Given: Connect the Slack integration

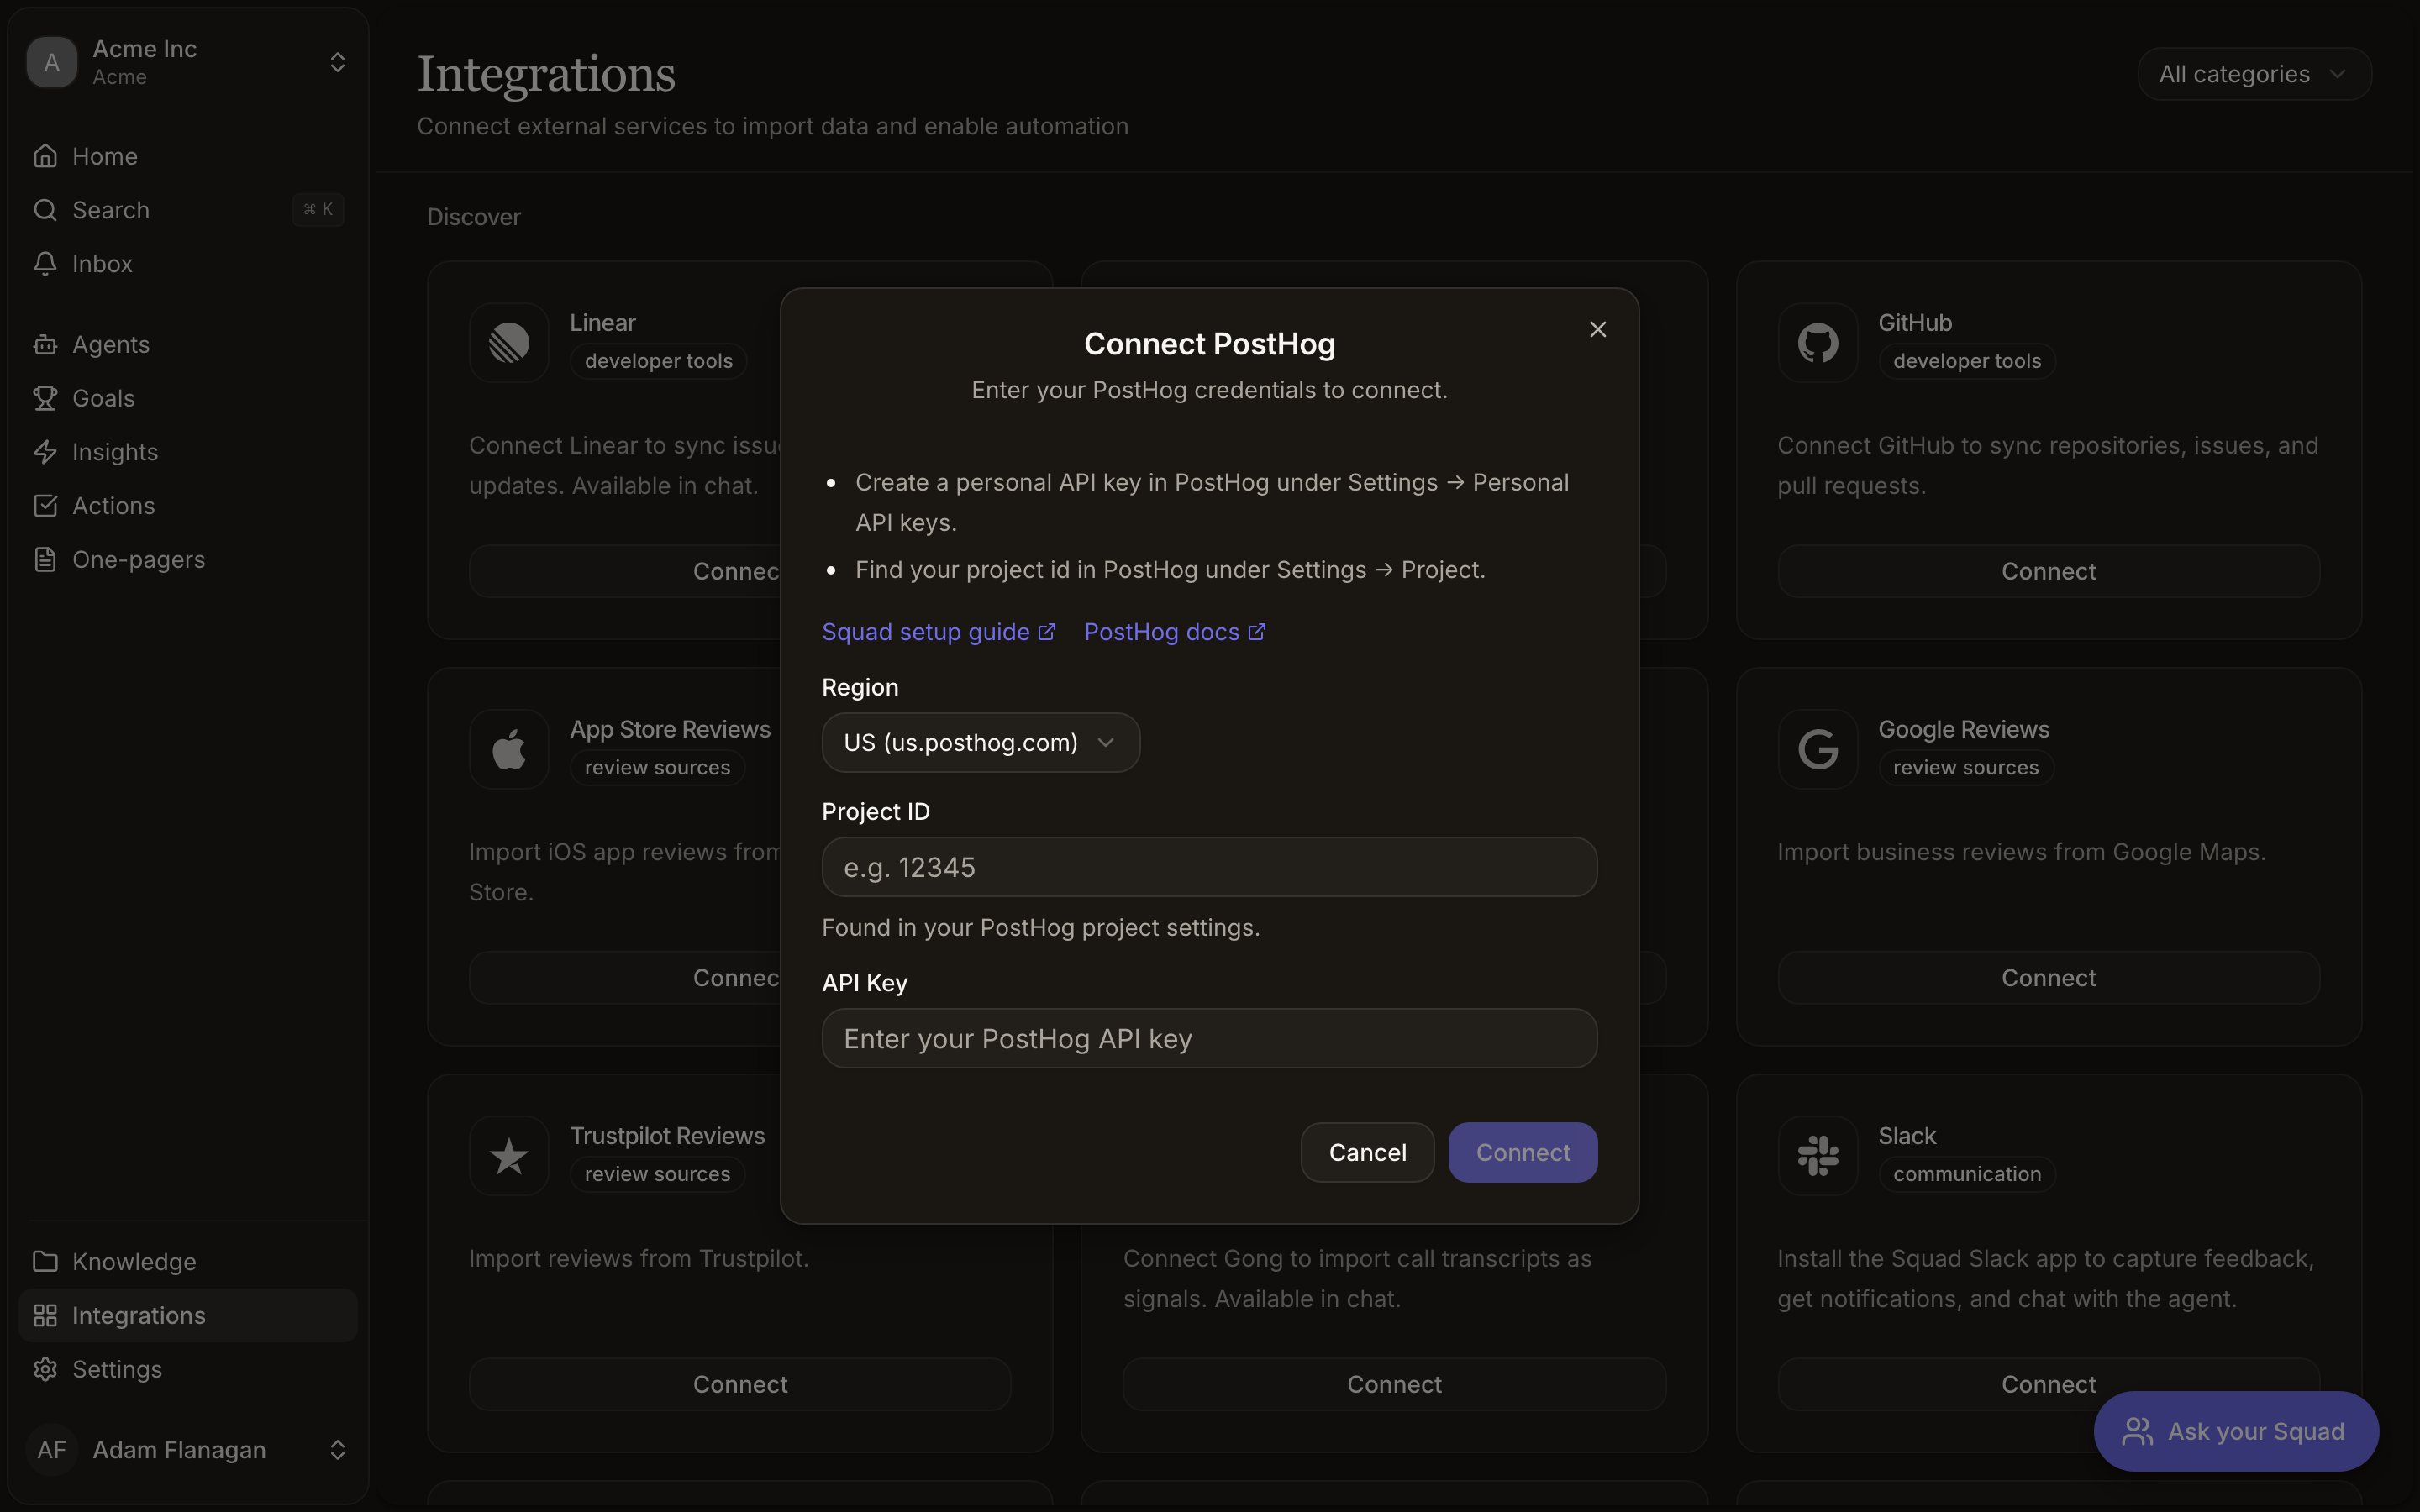Looking at the screenshot, I should pos(2048,1384).
